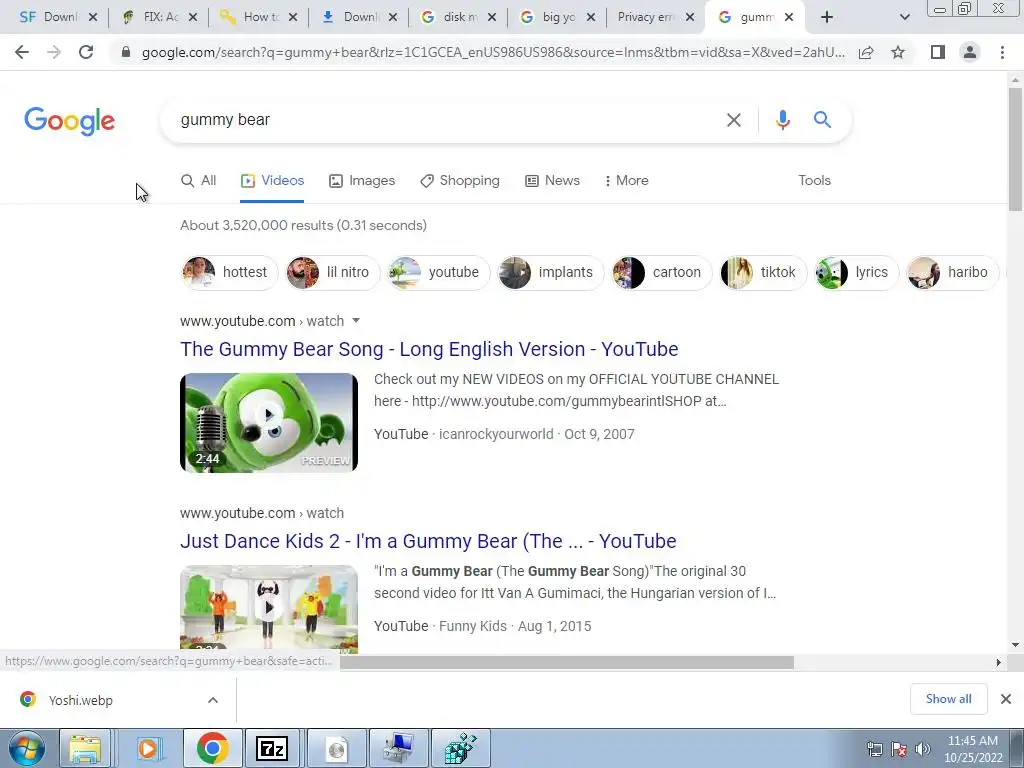
Task: Click the Chrome taskbar icon
Action: tap(212, 749)
